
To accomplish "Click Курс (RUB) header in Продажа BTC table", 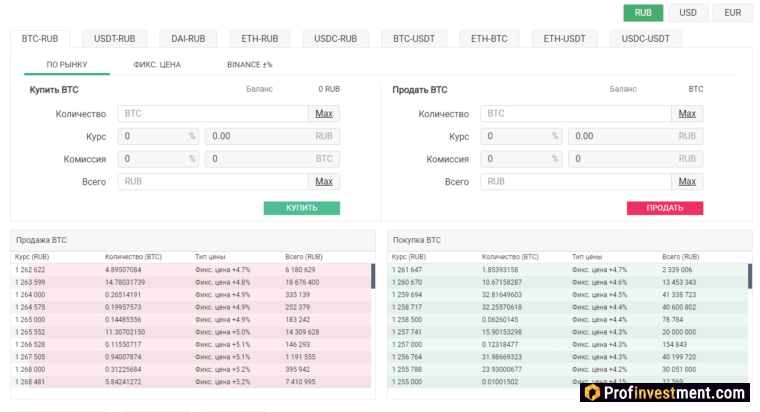I will 32,257.
